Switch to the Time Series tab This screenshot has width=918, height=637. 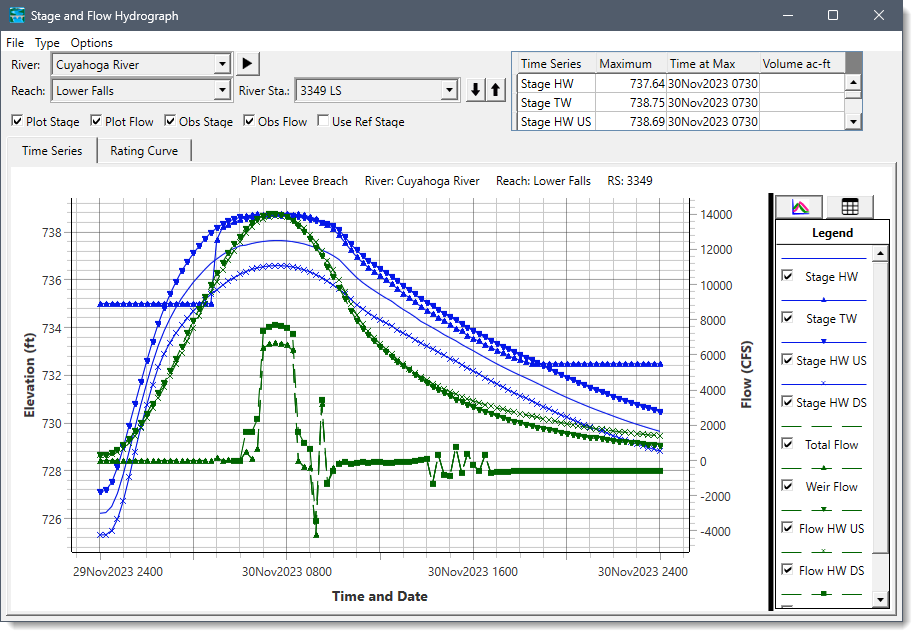click(x=52, y=150)
